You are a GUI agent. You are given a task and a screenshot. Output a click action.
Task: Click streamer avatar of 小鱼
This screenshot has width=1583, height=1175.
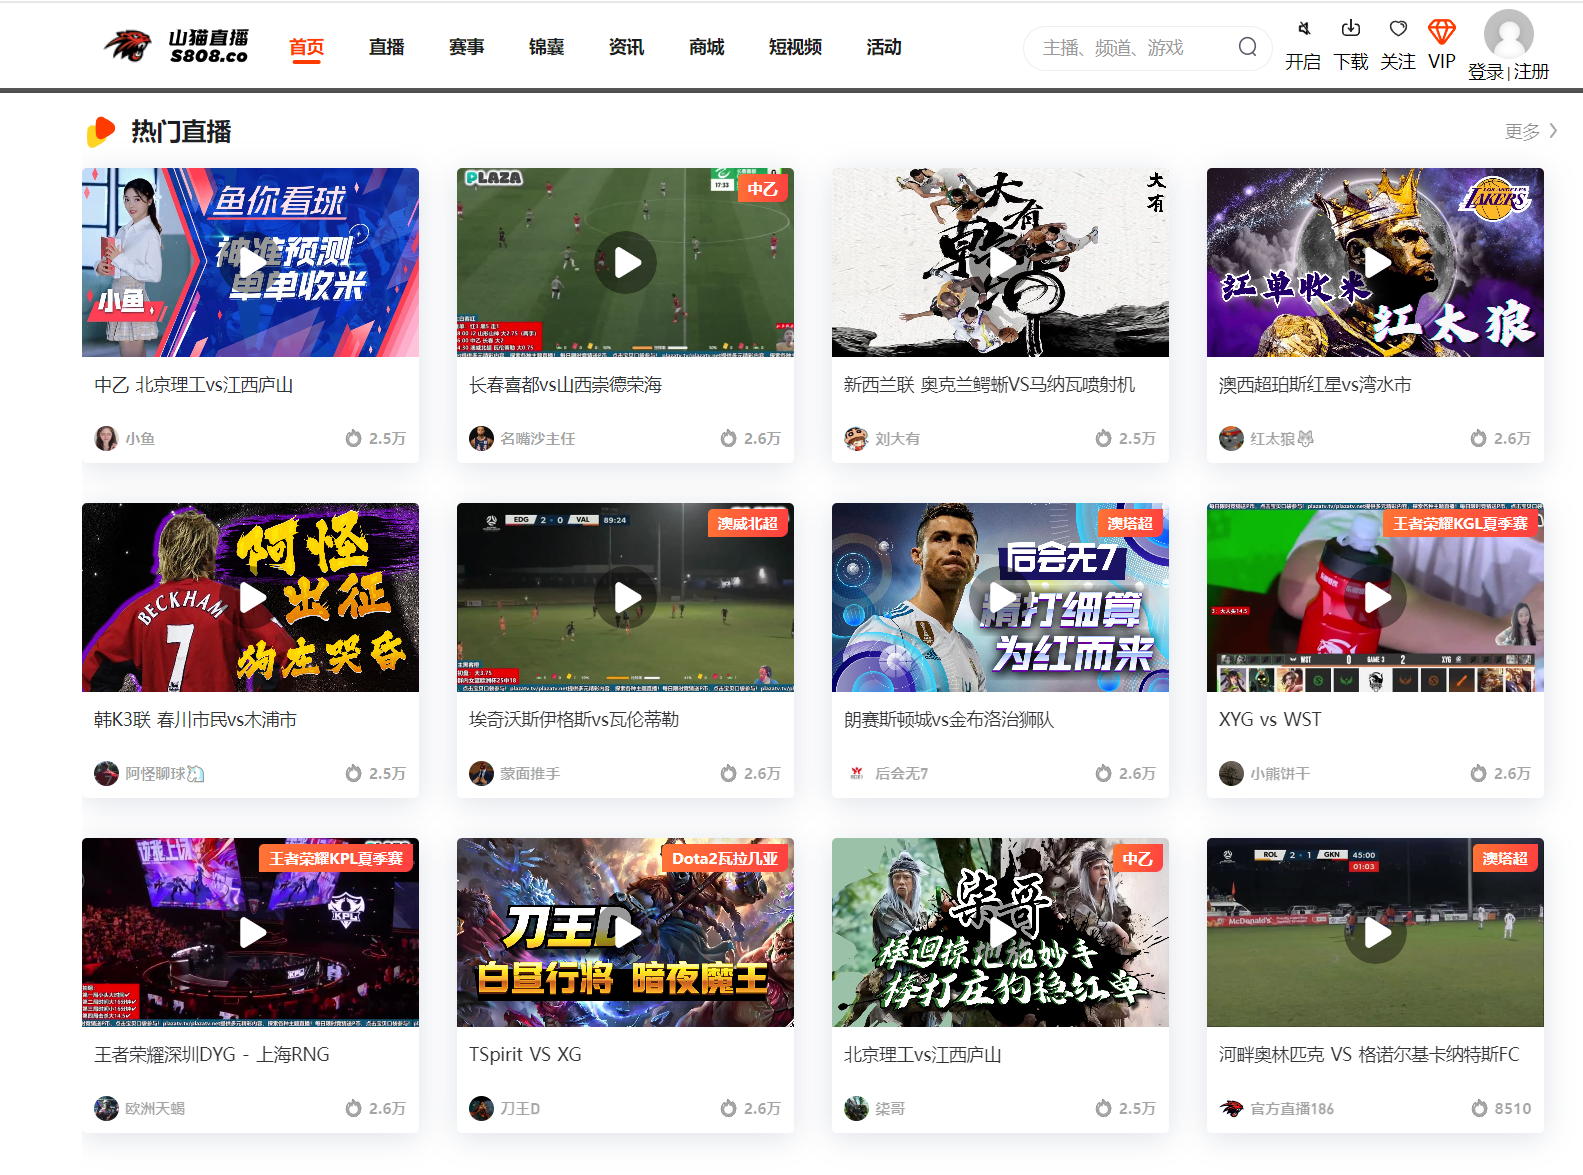click(x=106, y=438)
